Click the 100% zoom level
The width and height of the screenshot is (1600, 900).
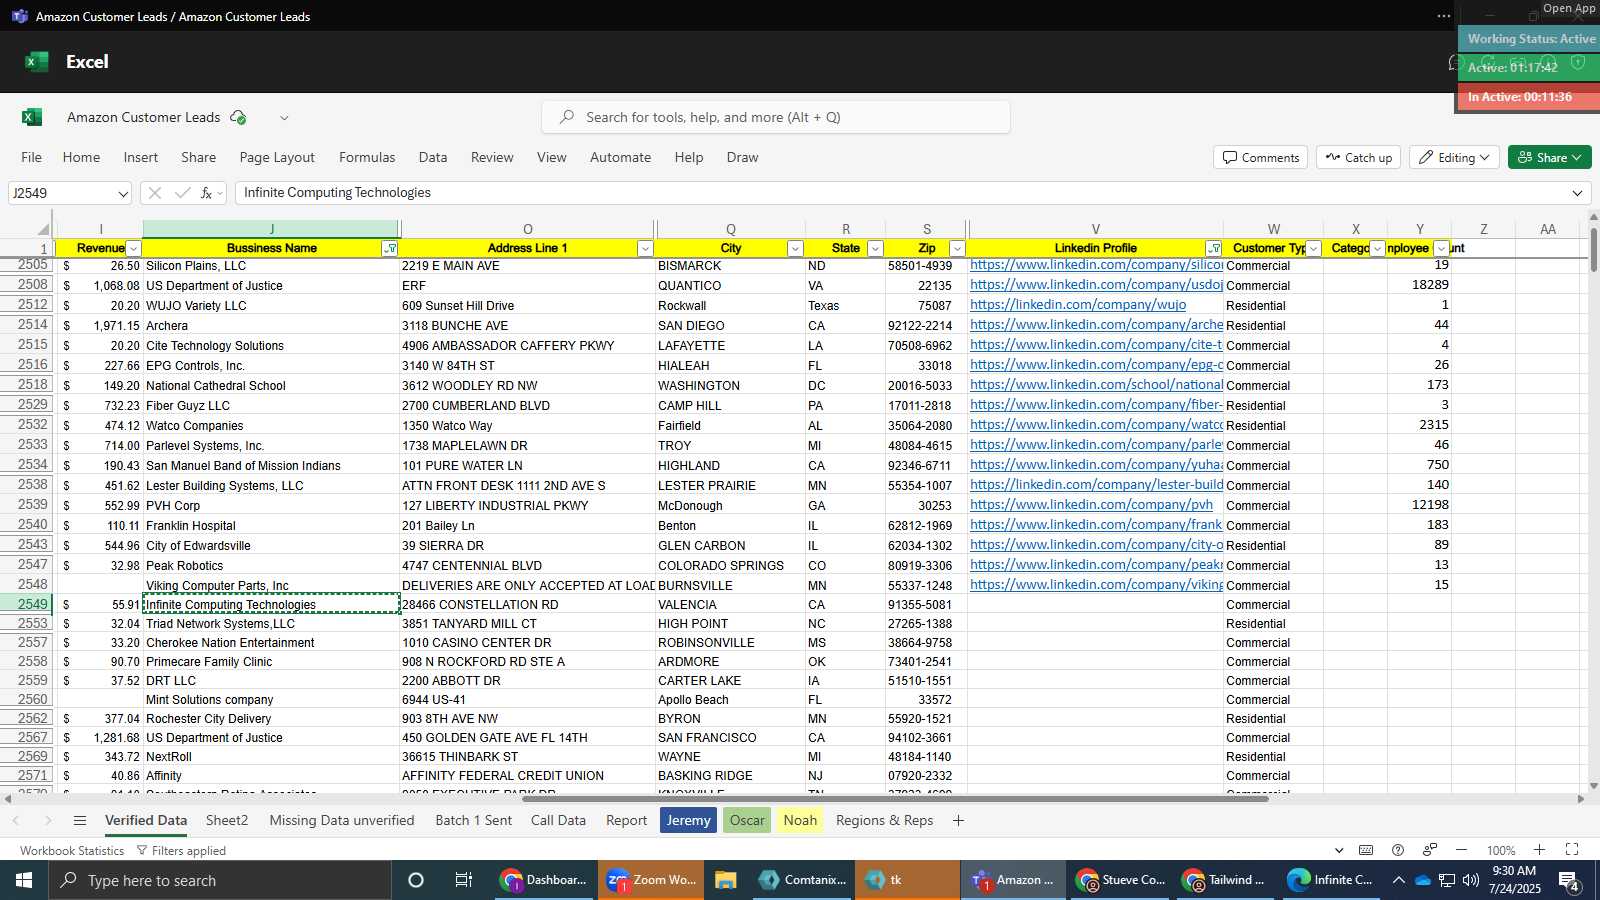click(x=1500, y=851)
